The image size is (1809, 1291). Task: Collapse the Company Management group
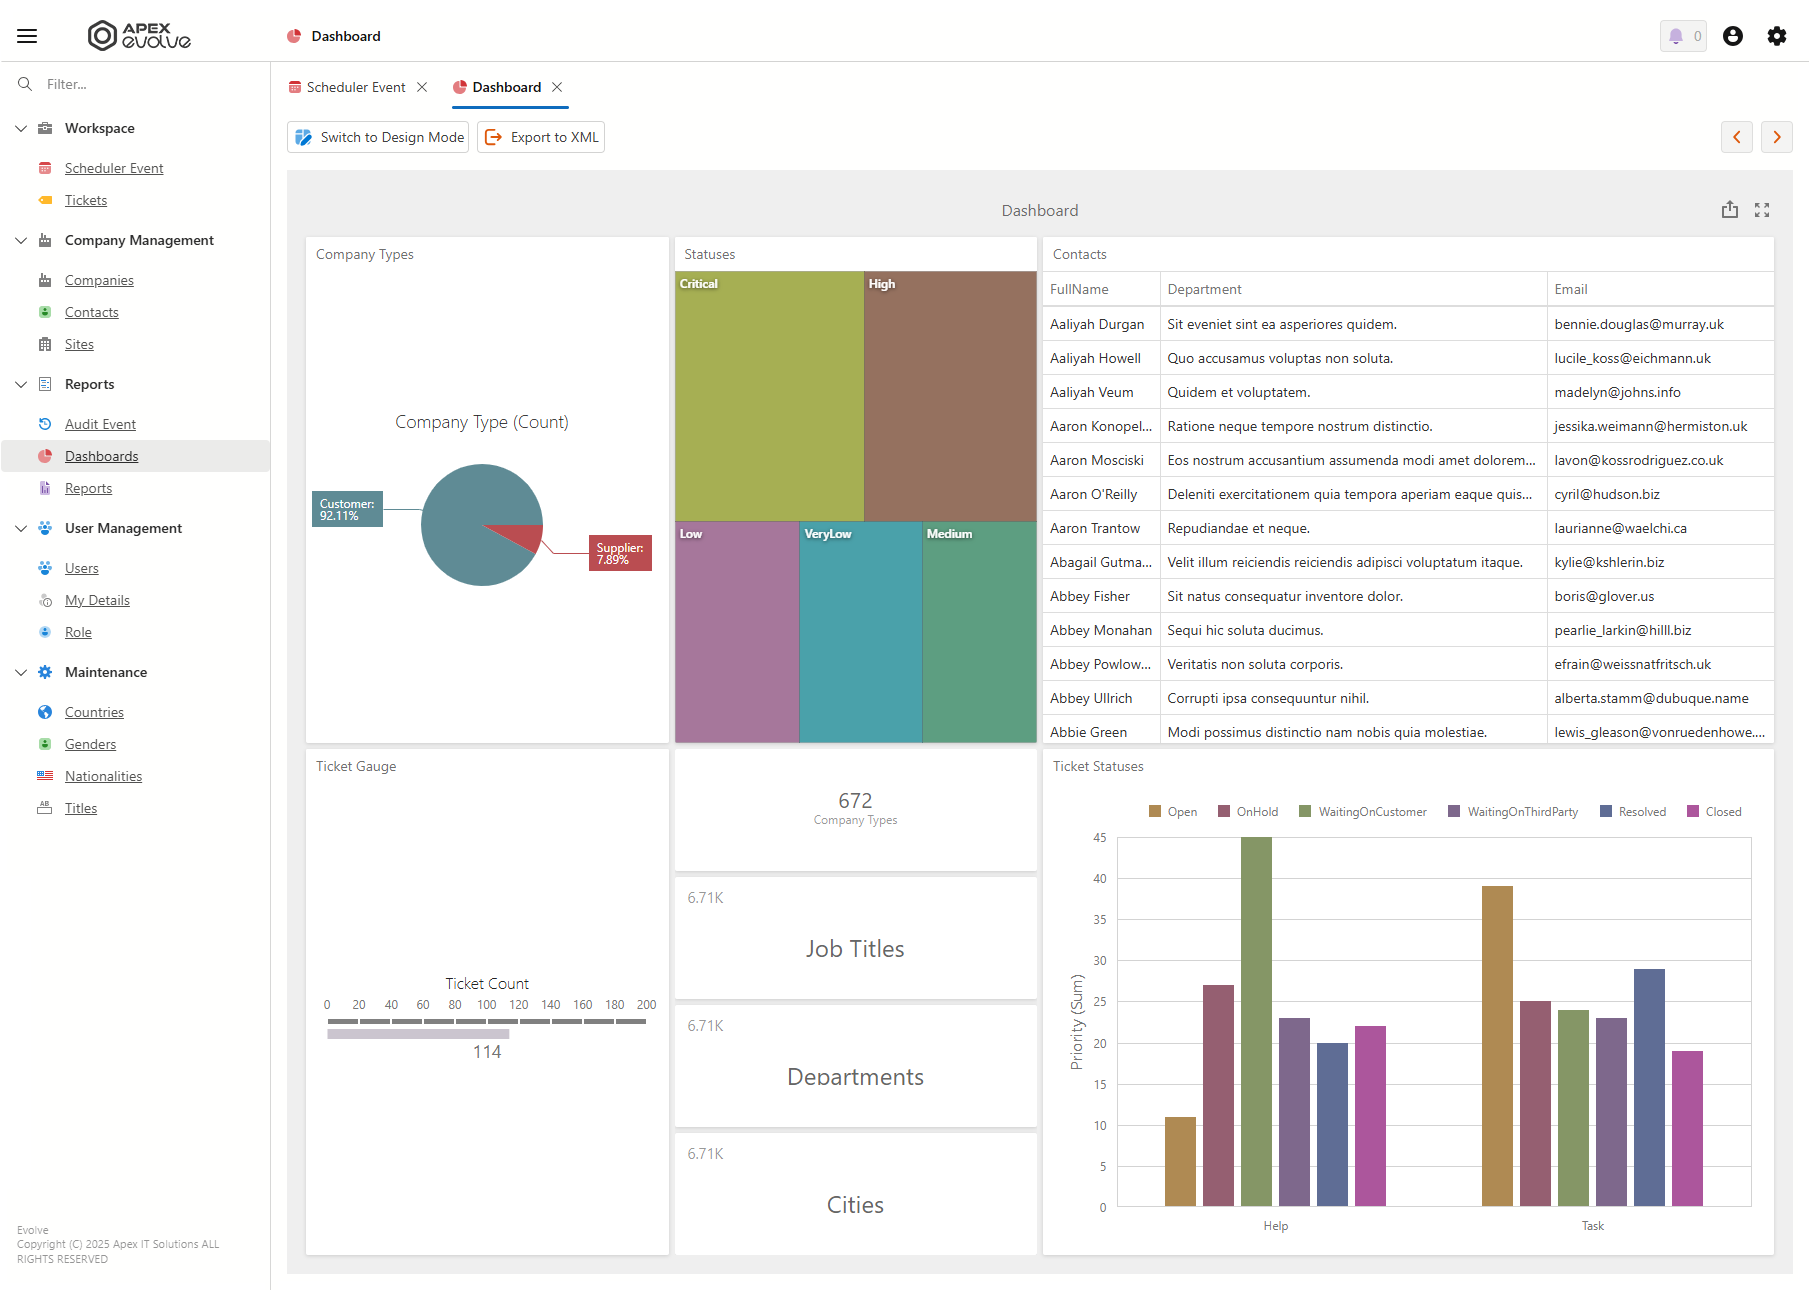pos(21,240)
